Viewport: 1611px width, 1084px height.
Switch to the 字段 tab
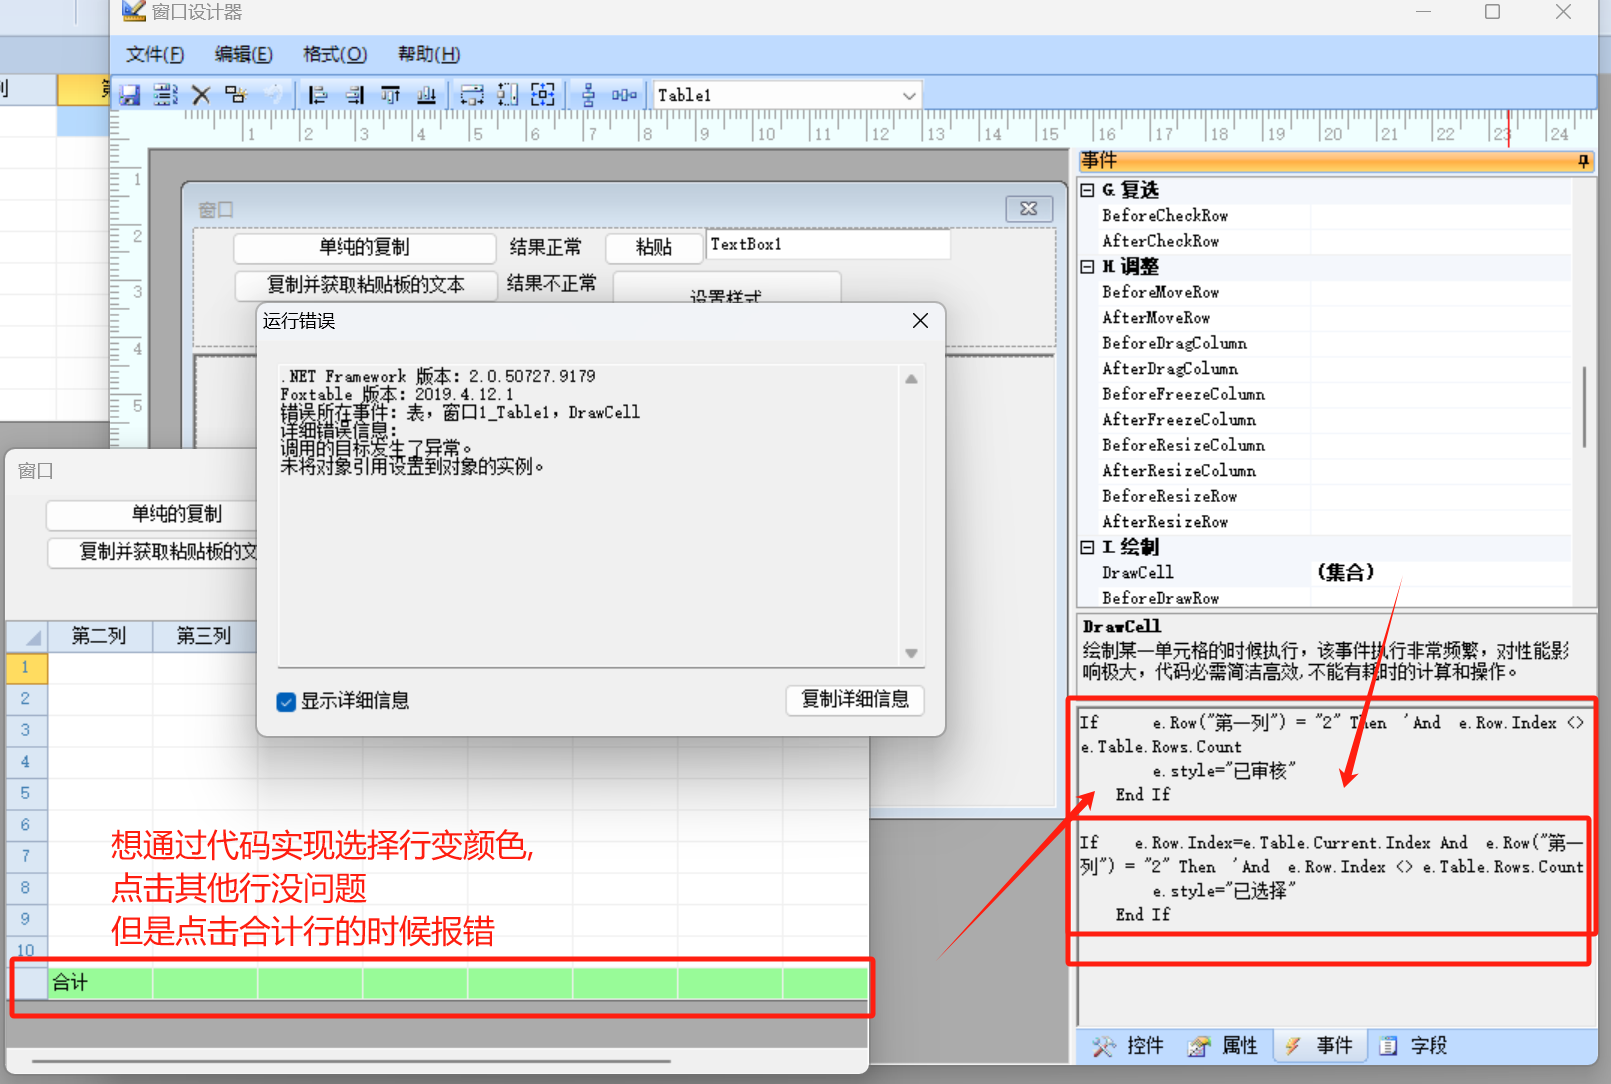tap(1414, 1046)
